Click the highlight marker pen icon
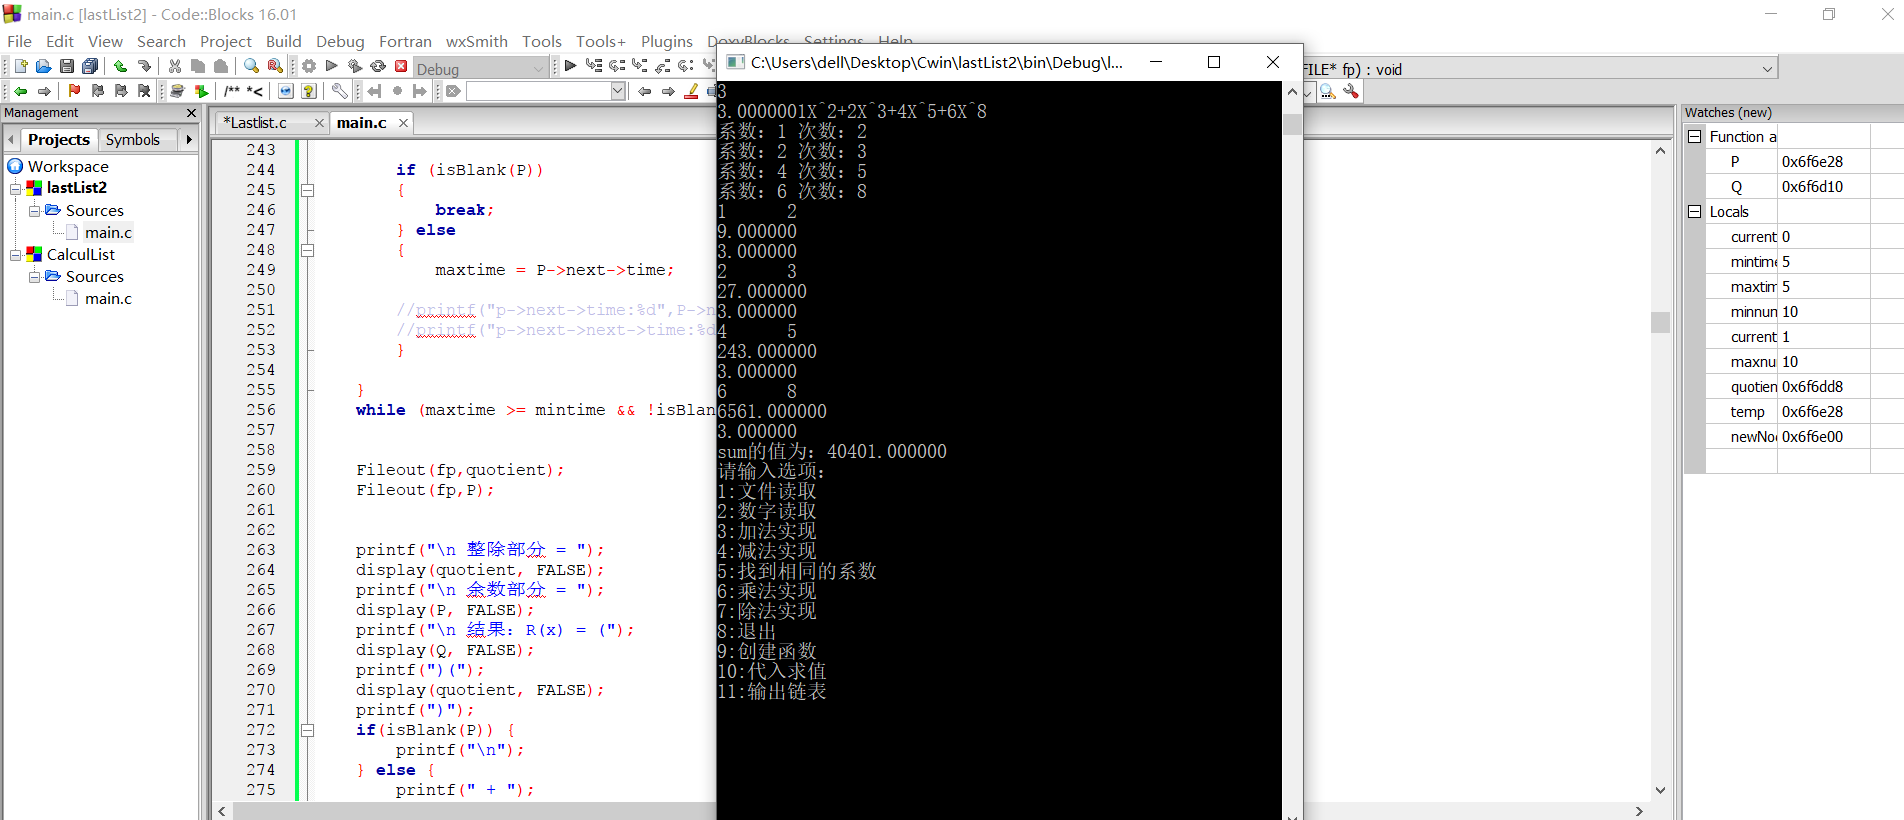Image resolution: width=1904 pixels, height=820 pixels. click(691, 91)
